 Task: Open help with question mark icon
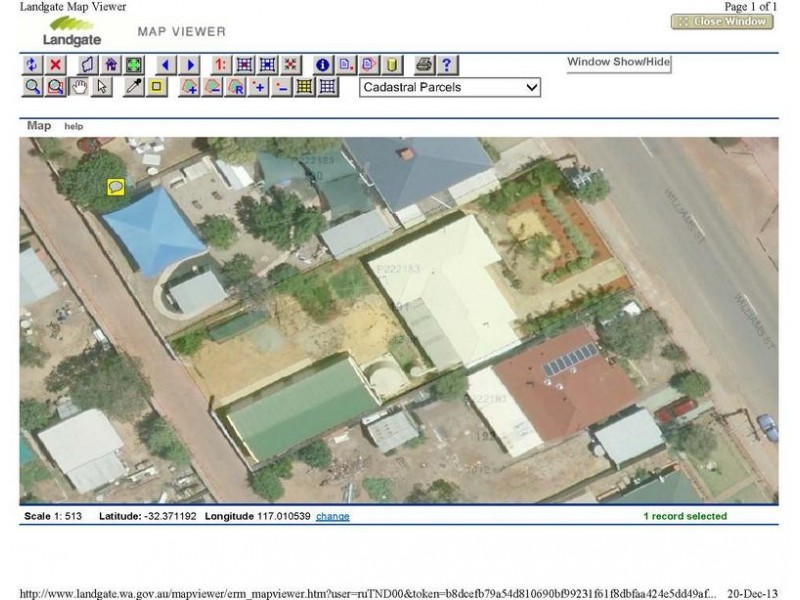tap(446, 65)
